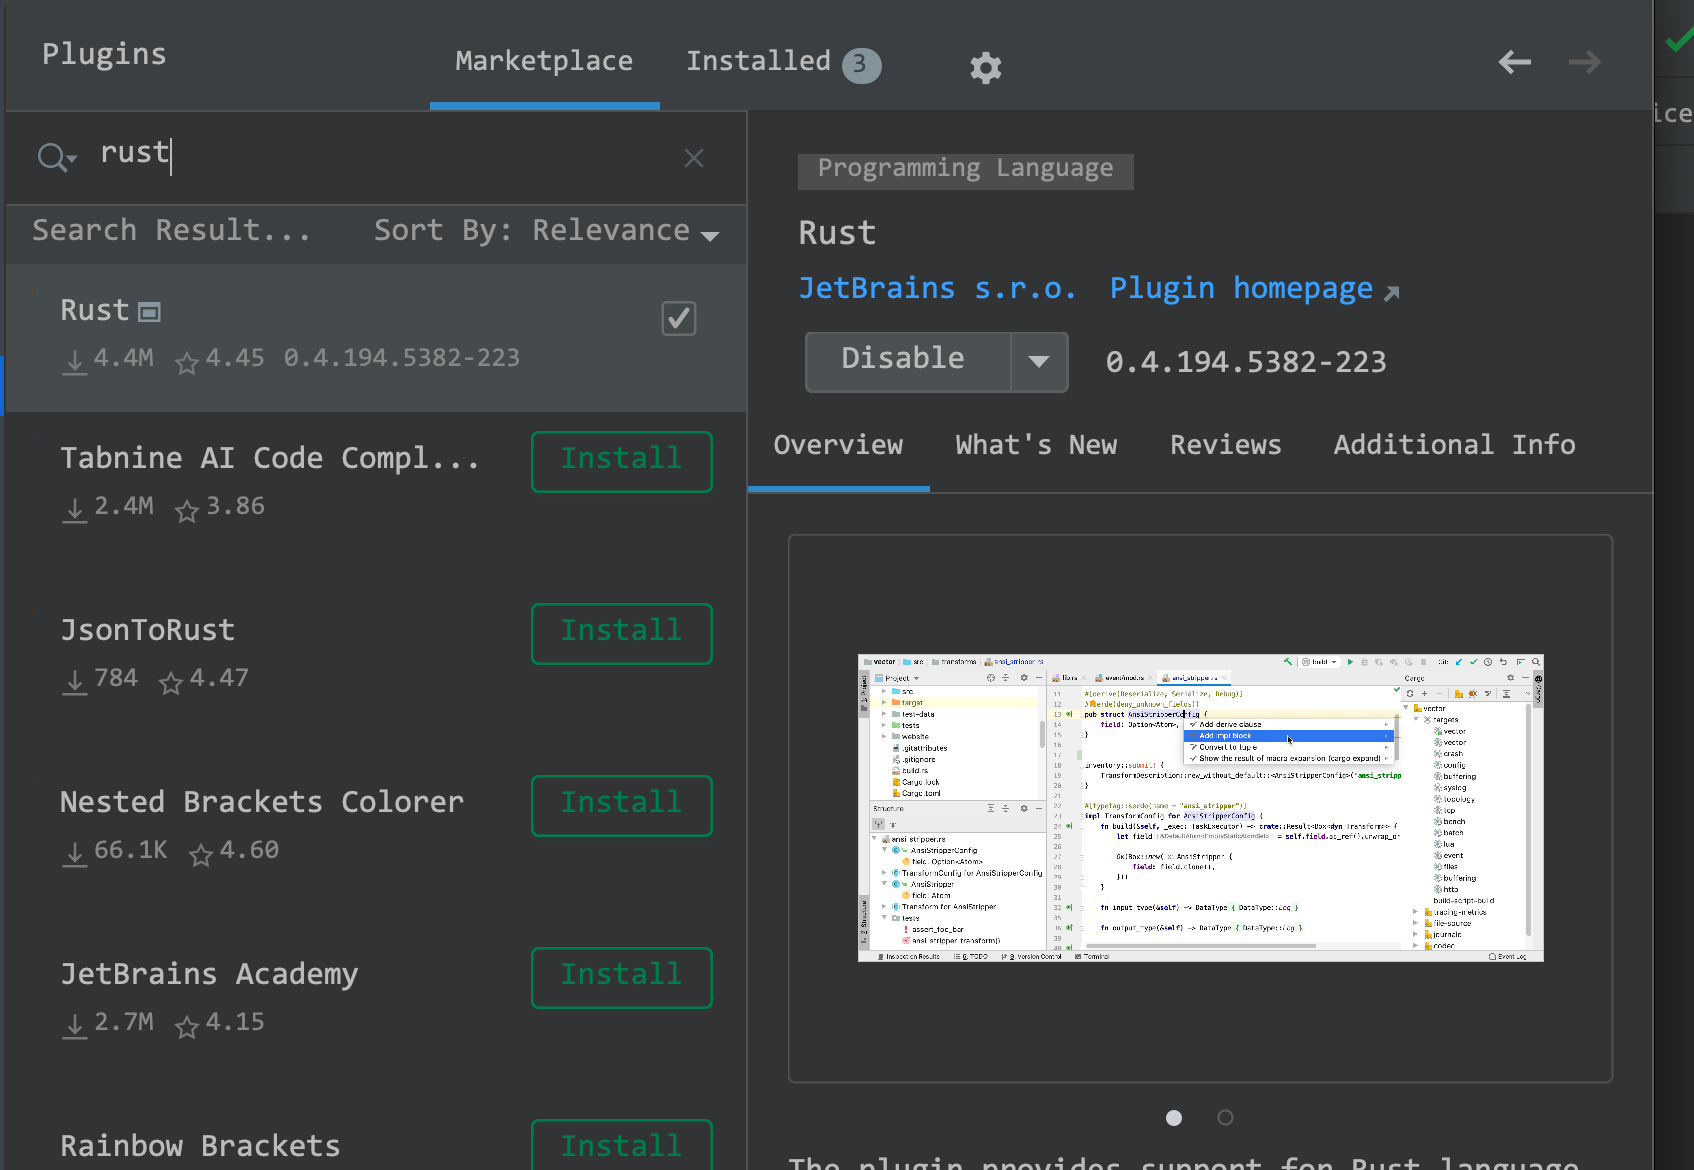The image size is (1694, 1170).
Task: Clear the rust search text
Action: pos(694,157)
